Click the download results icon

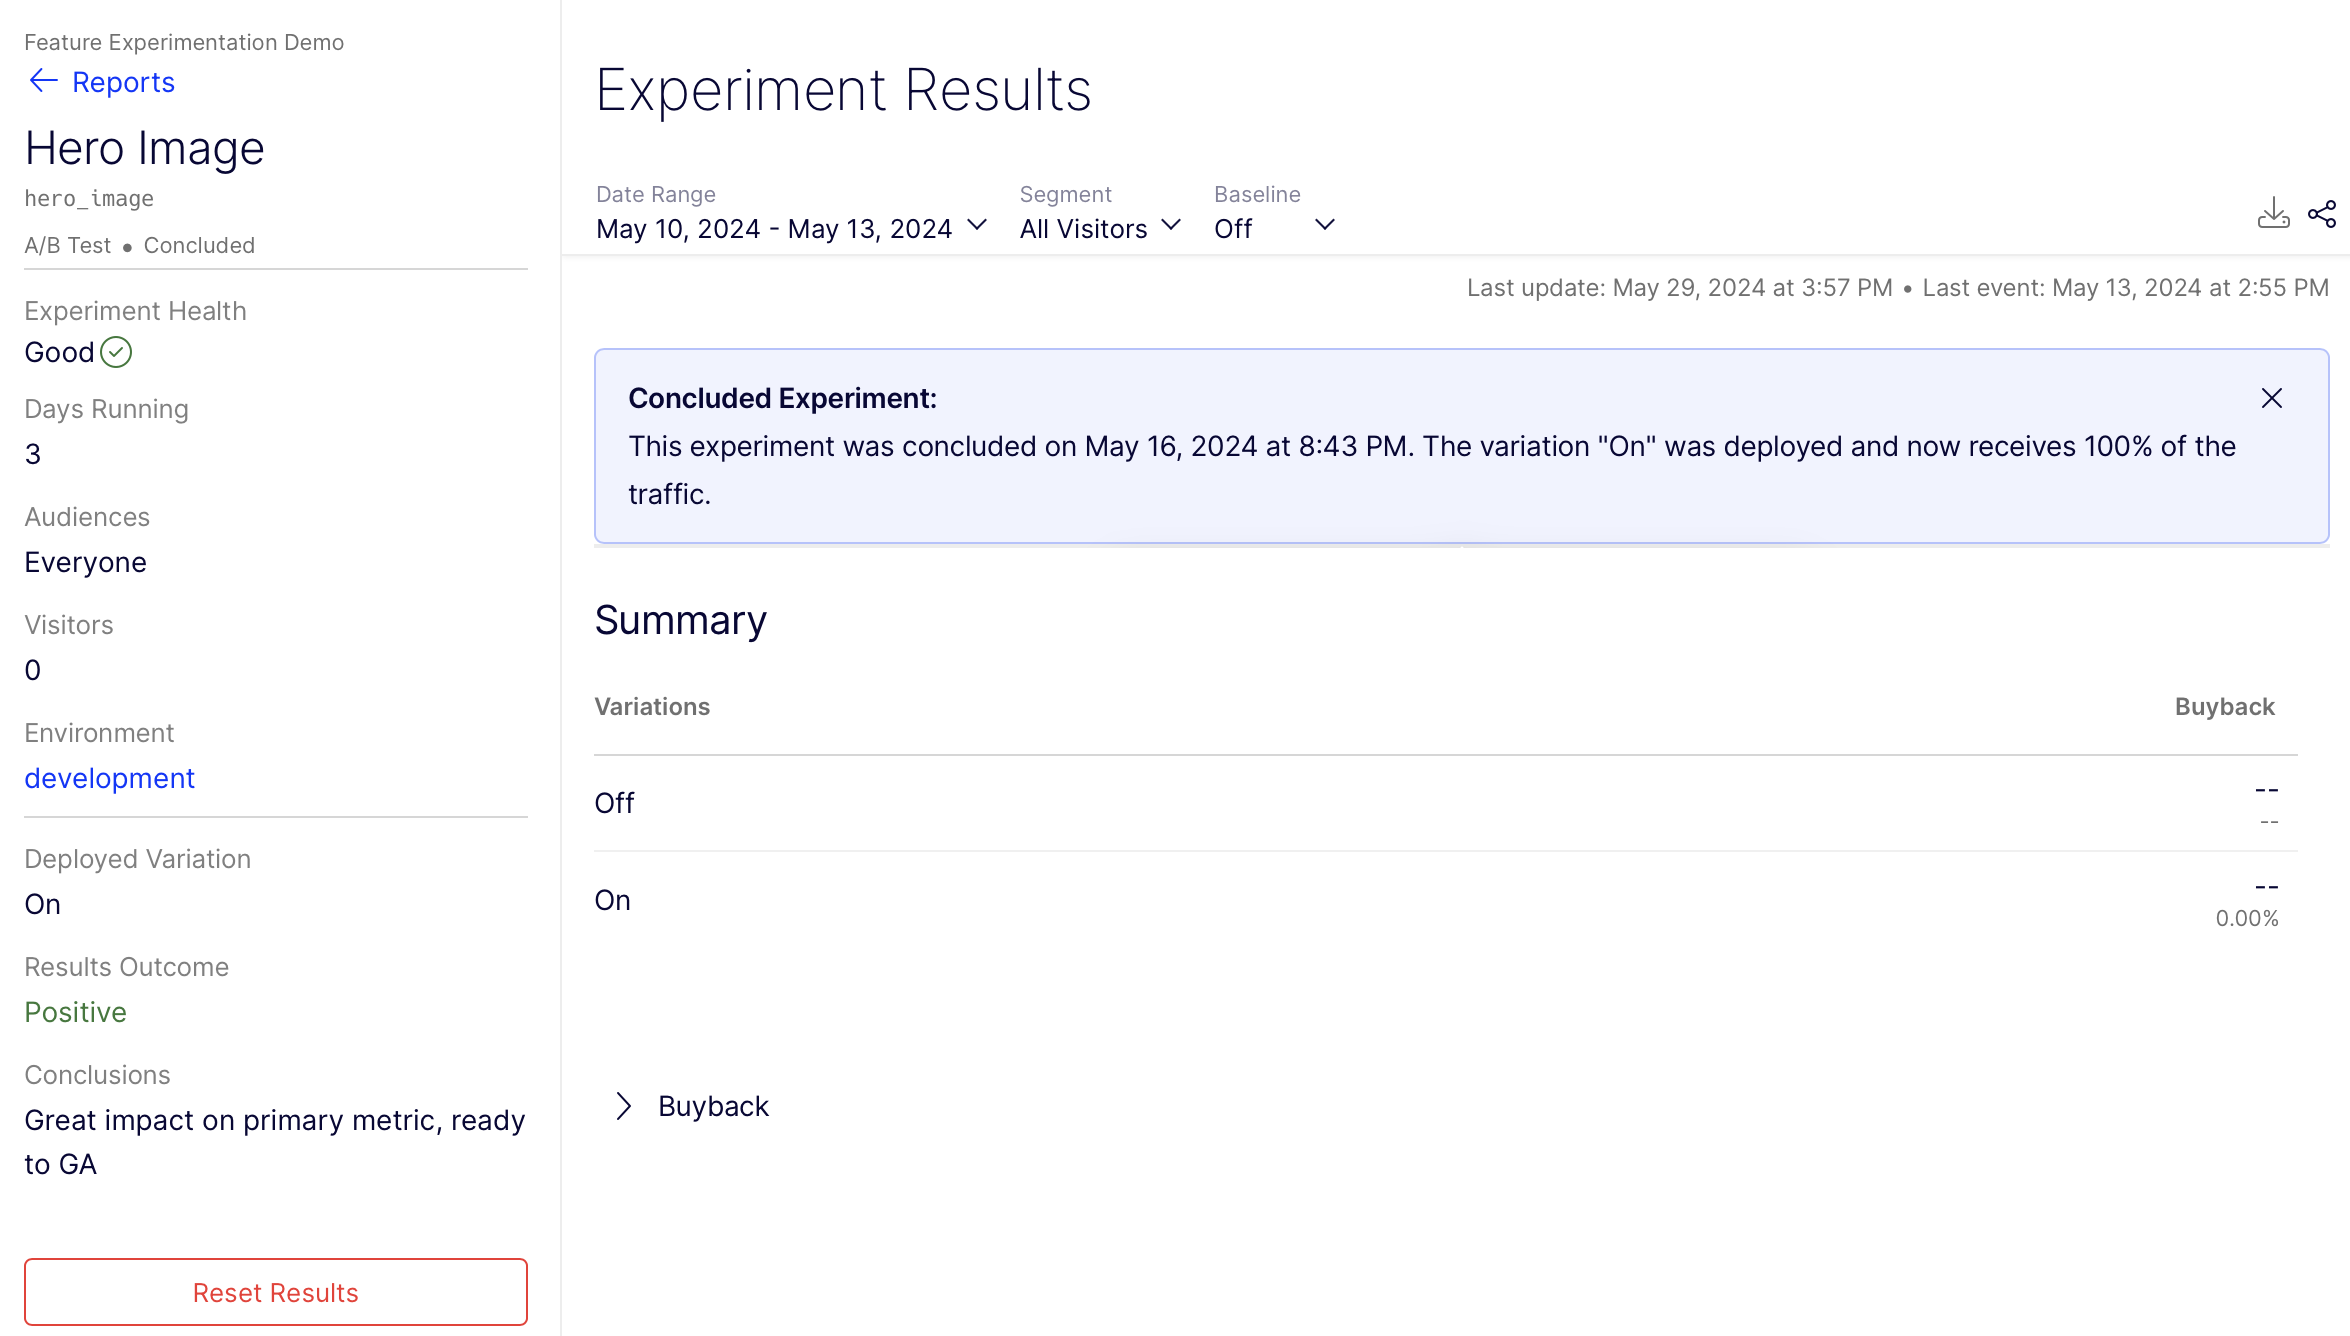(2273, 213)
